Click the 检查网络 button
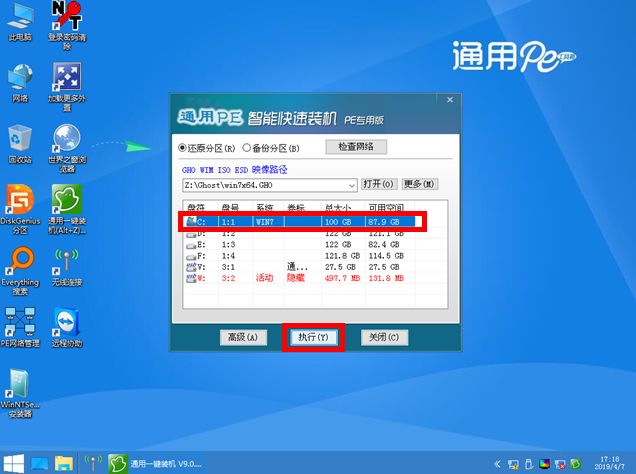 coord(356,148)
